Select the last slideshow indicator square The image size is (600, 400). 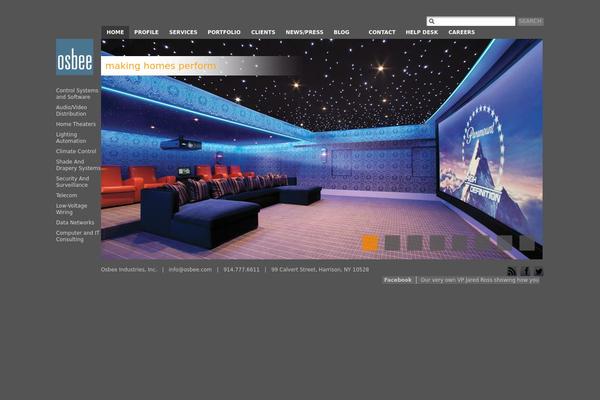(527, 243)
